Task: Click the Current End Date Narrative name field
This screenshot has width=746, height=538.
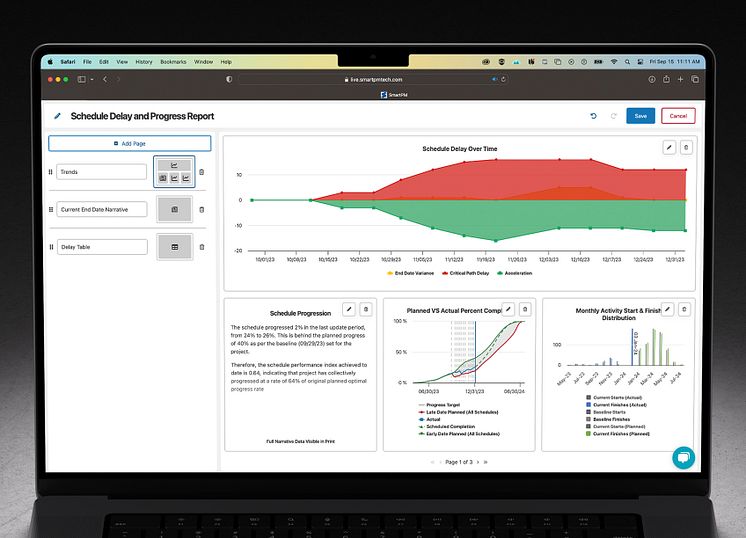Action: click(102, 209)
